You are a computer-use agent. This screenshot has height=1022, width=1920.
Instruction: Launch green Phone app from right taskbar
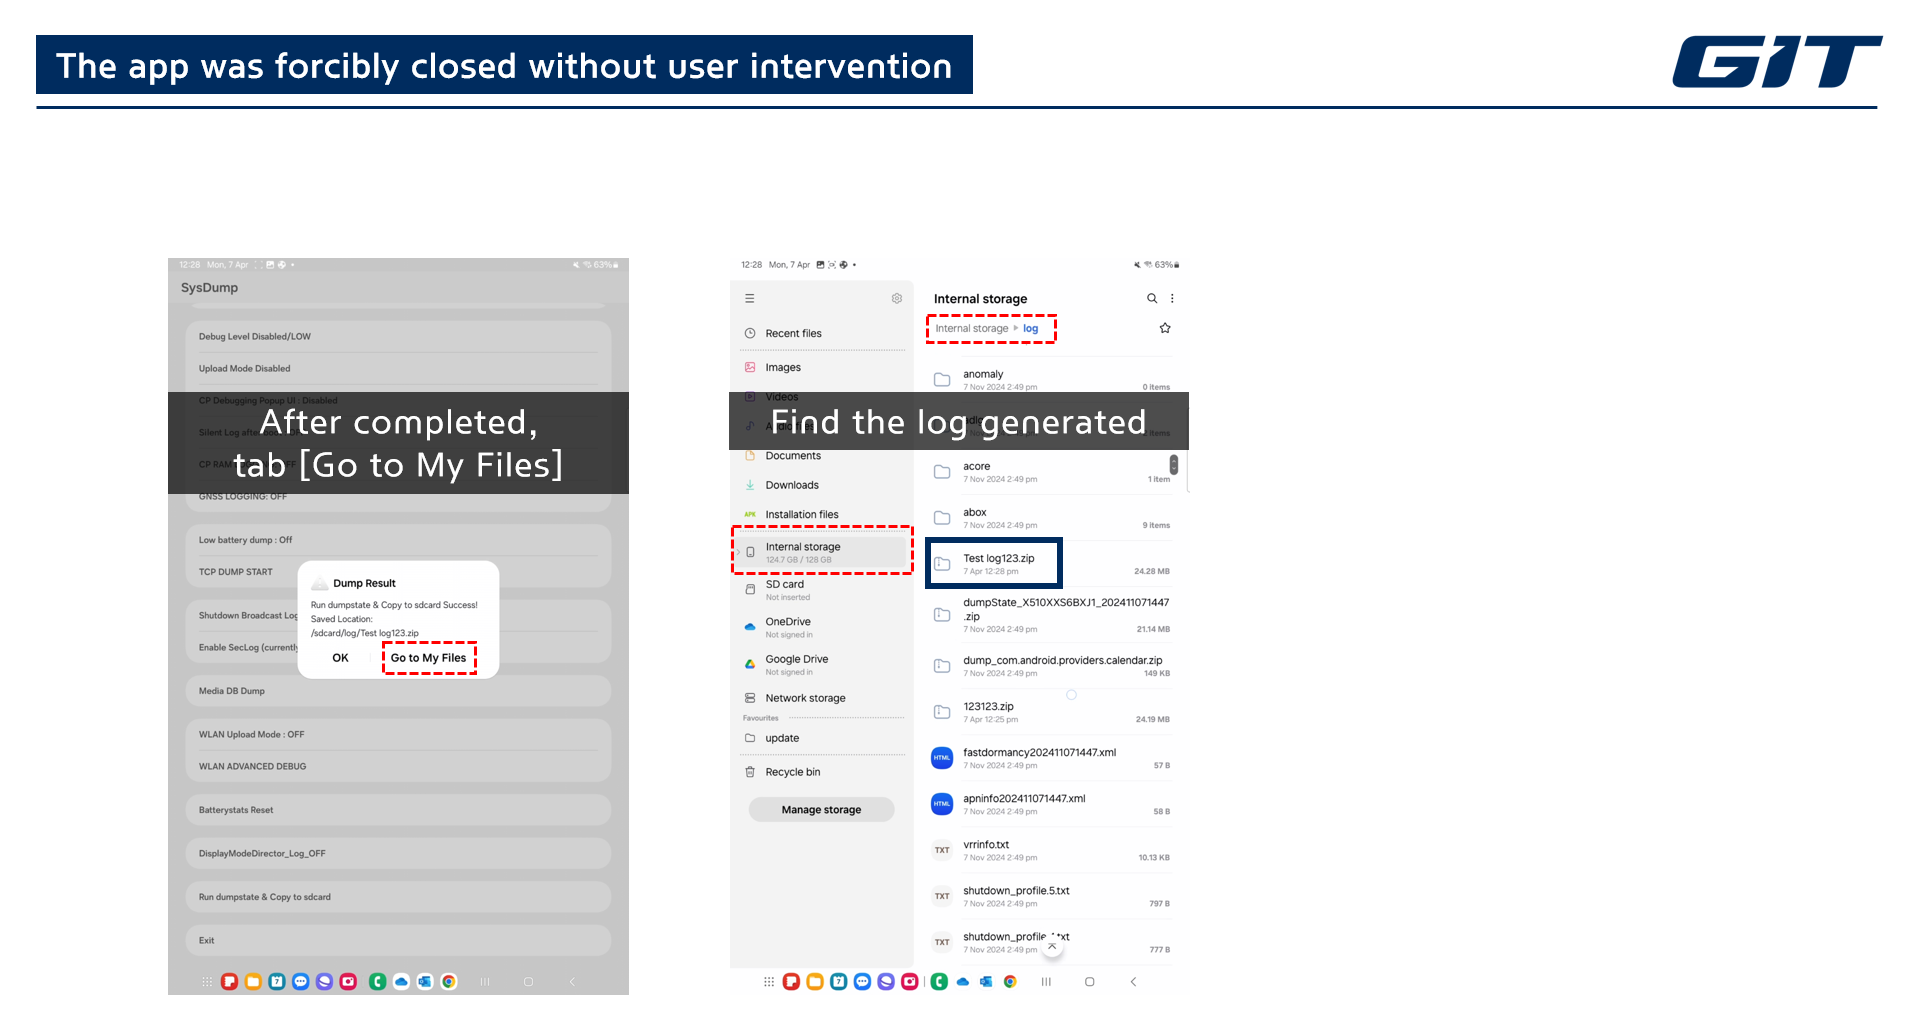coord(939,982)
